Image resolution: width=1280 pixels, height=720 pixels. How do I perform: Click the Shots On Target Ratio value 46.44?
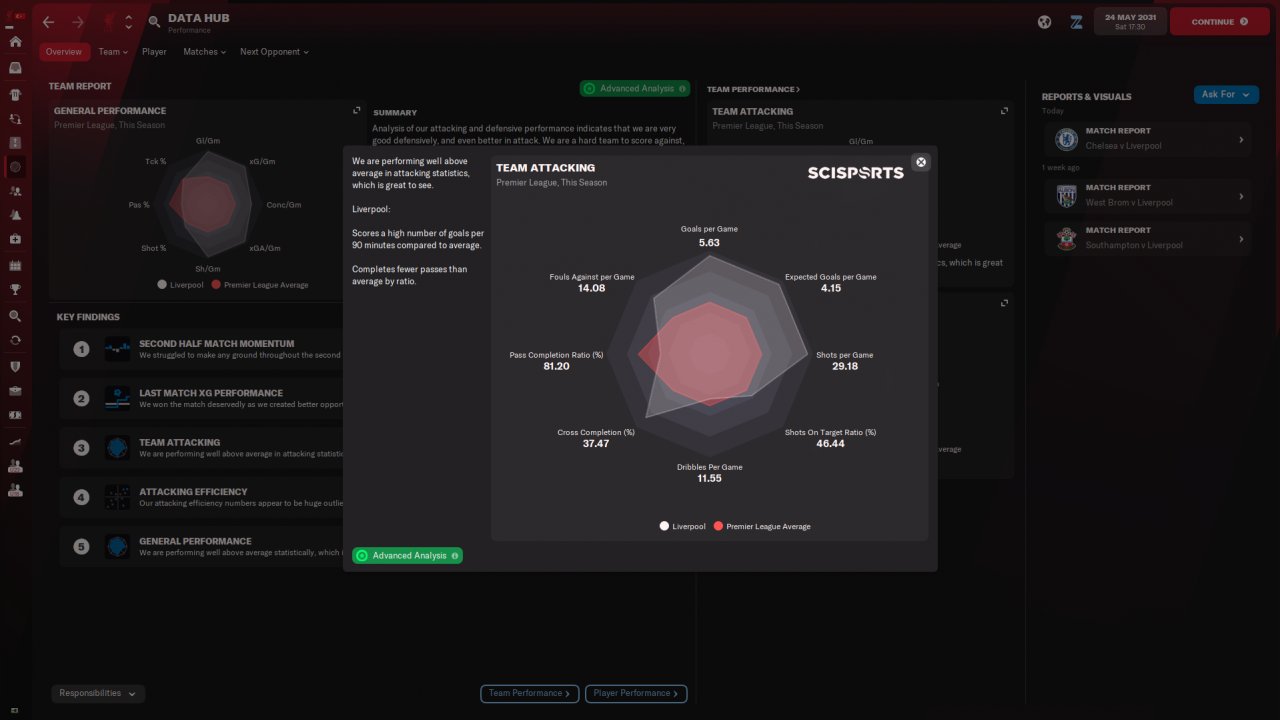[x=830, y=444]
